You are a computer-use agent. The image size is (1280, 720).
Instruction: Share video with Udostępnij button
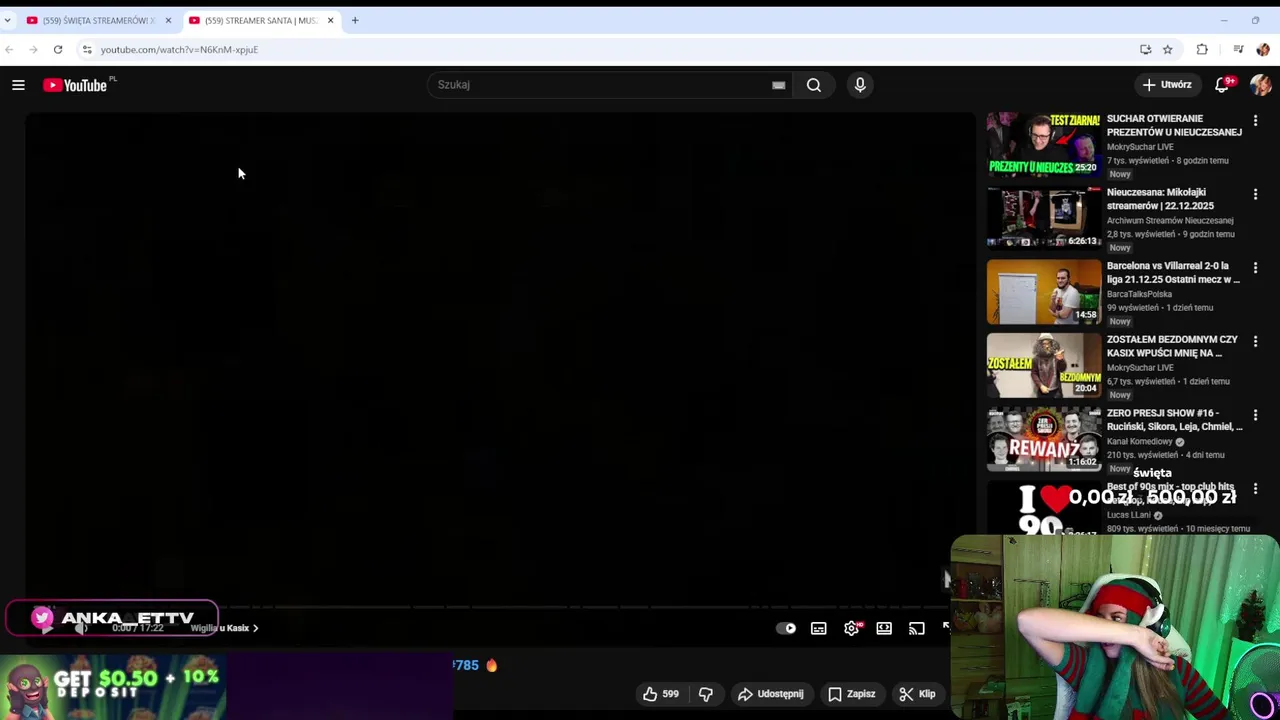[x=771, y=694]
